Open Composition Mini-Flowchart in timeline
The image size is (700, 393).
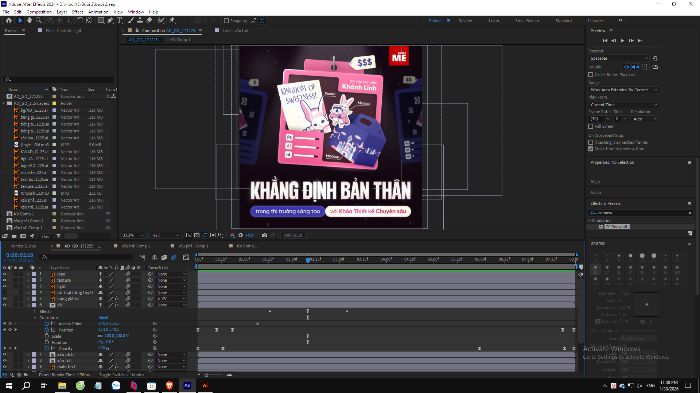click(x=142, y=257)
